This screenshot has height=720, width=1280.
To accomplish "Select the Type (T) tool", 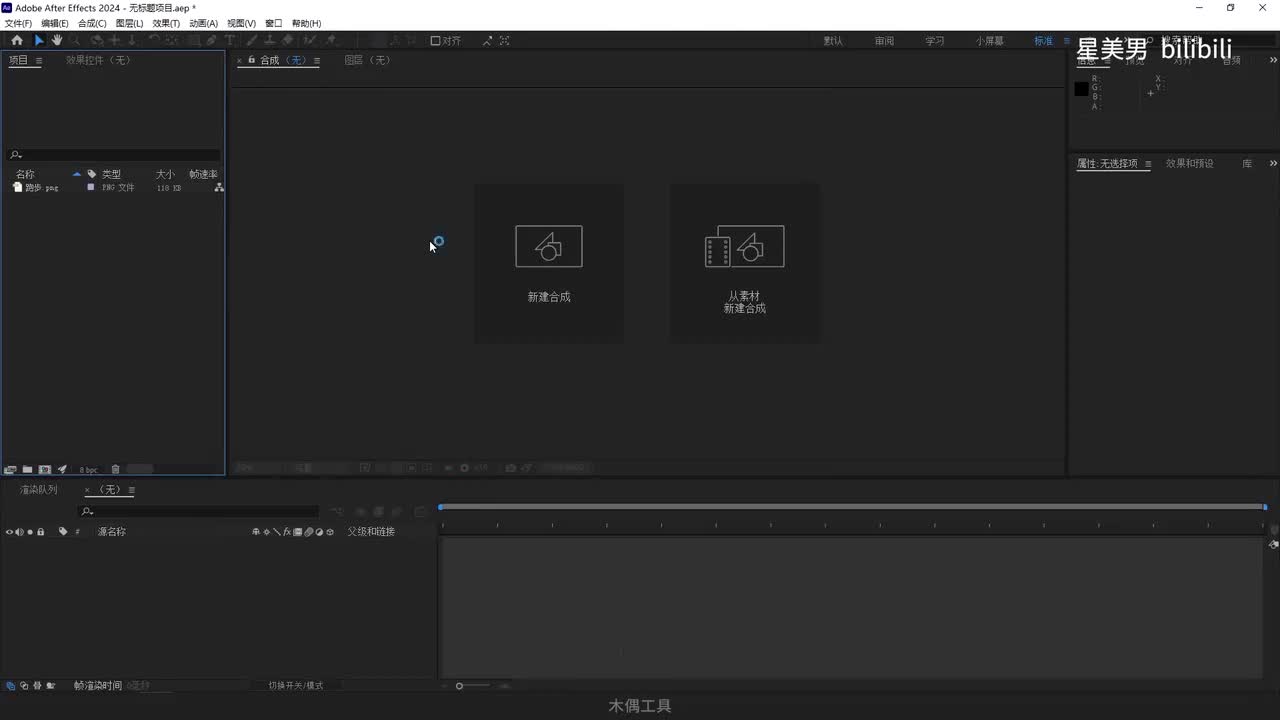I will (x=230, y=41).
